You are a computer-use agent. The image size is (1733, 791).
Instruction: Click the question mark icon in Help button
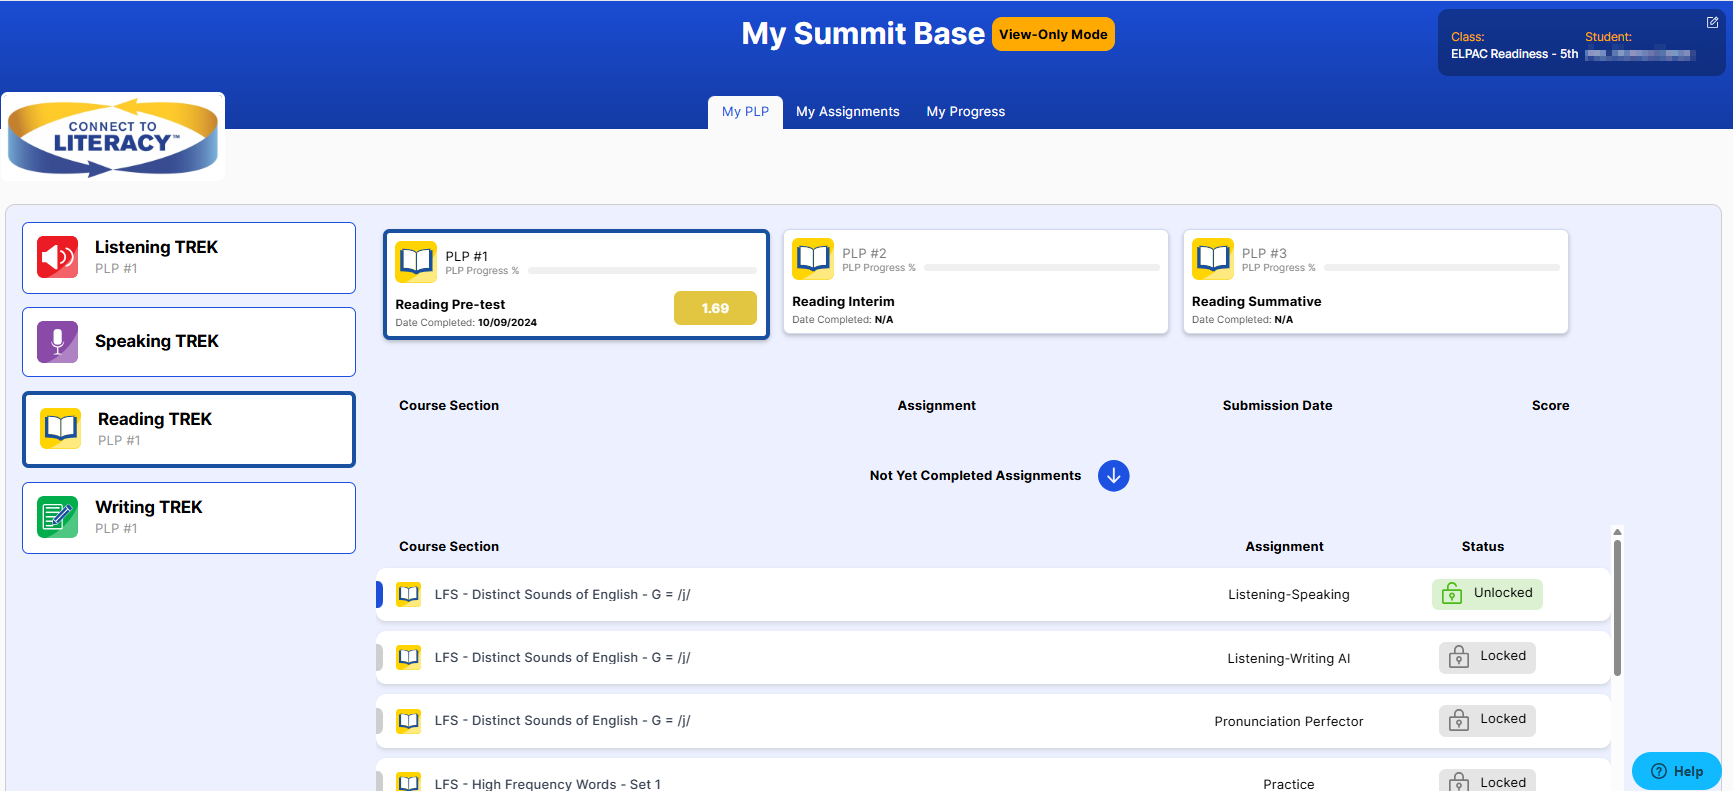coord(1659,771)
